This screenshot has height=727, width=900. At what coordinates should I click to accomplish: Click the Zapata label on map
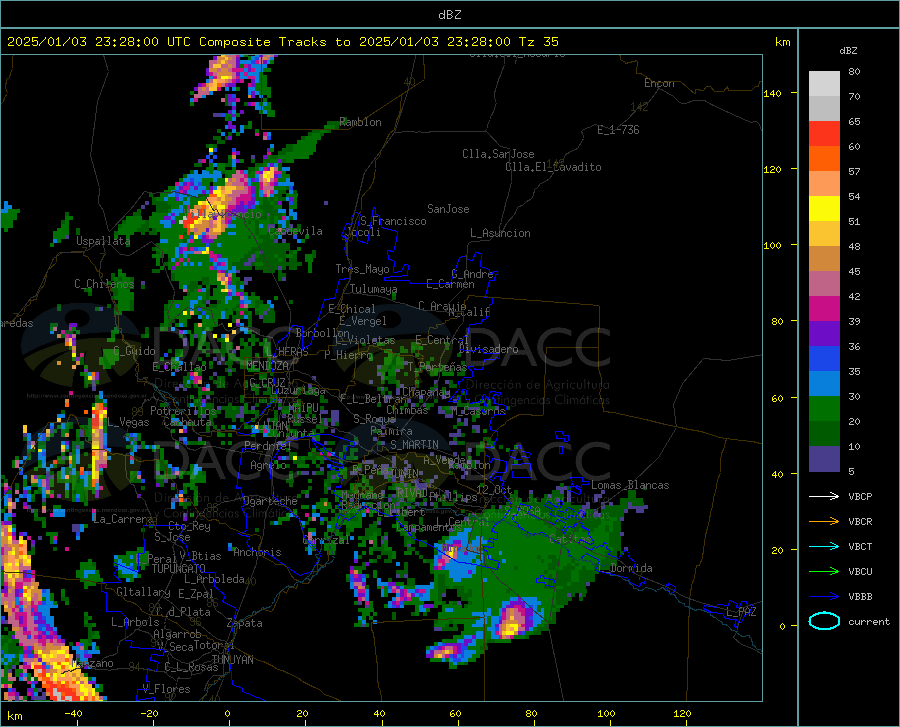[245, 623]
